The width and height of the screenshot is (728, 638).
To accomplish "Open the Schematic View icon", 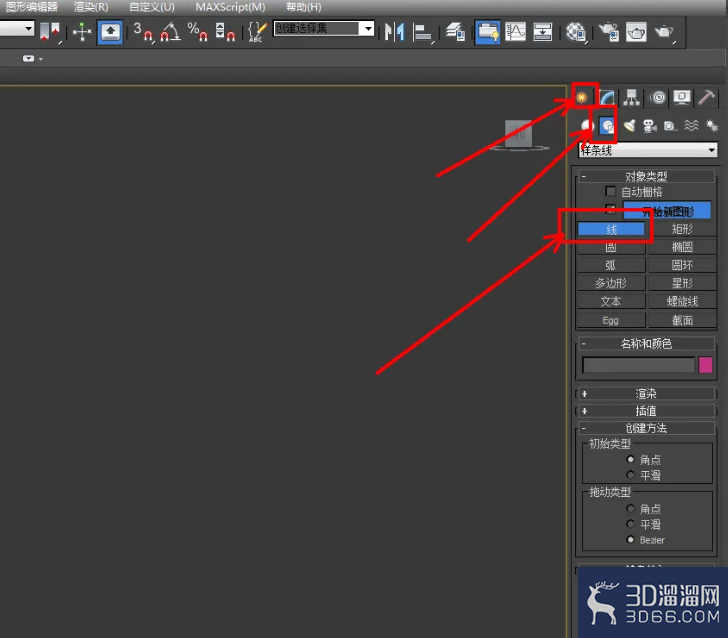I will 542,32.
